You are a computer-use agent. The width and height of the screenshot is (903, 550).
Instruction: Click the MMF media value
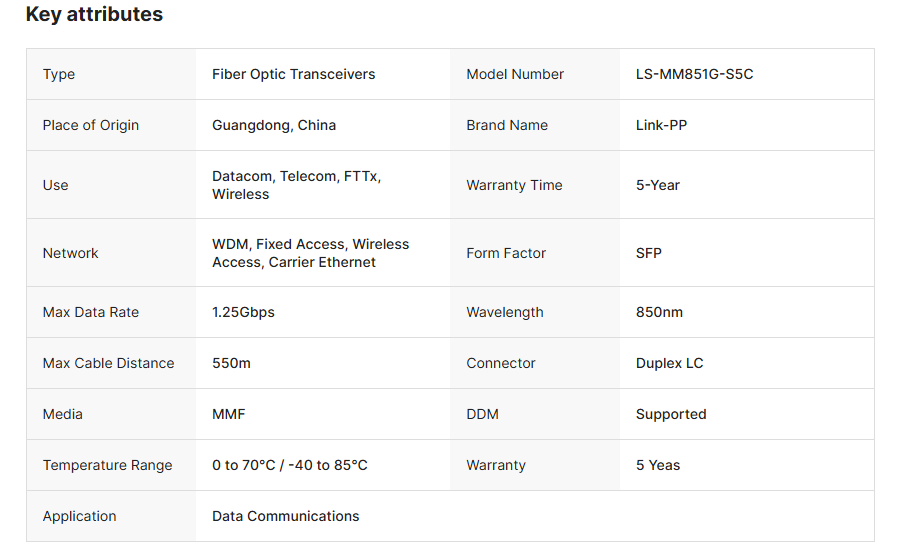229,415
